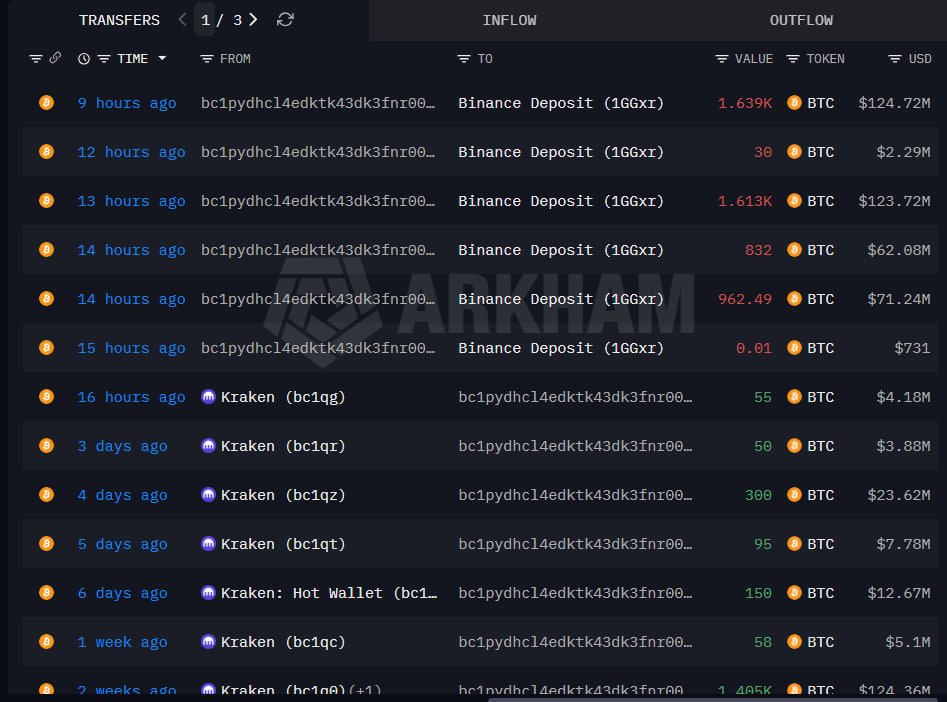Switch to the INFLOW tab
The width and height of the screenshot is (947, 702).
[x=509, y=21]
